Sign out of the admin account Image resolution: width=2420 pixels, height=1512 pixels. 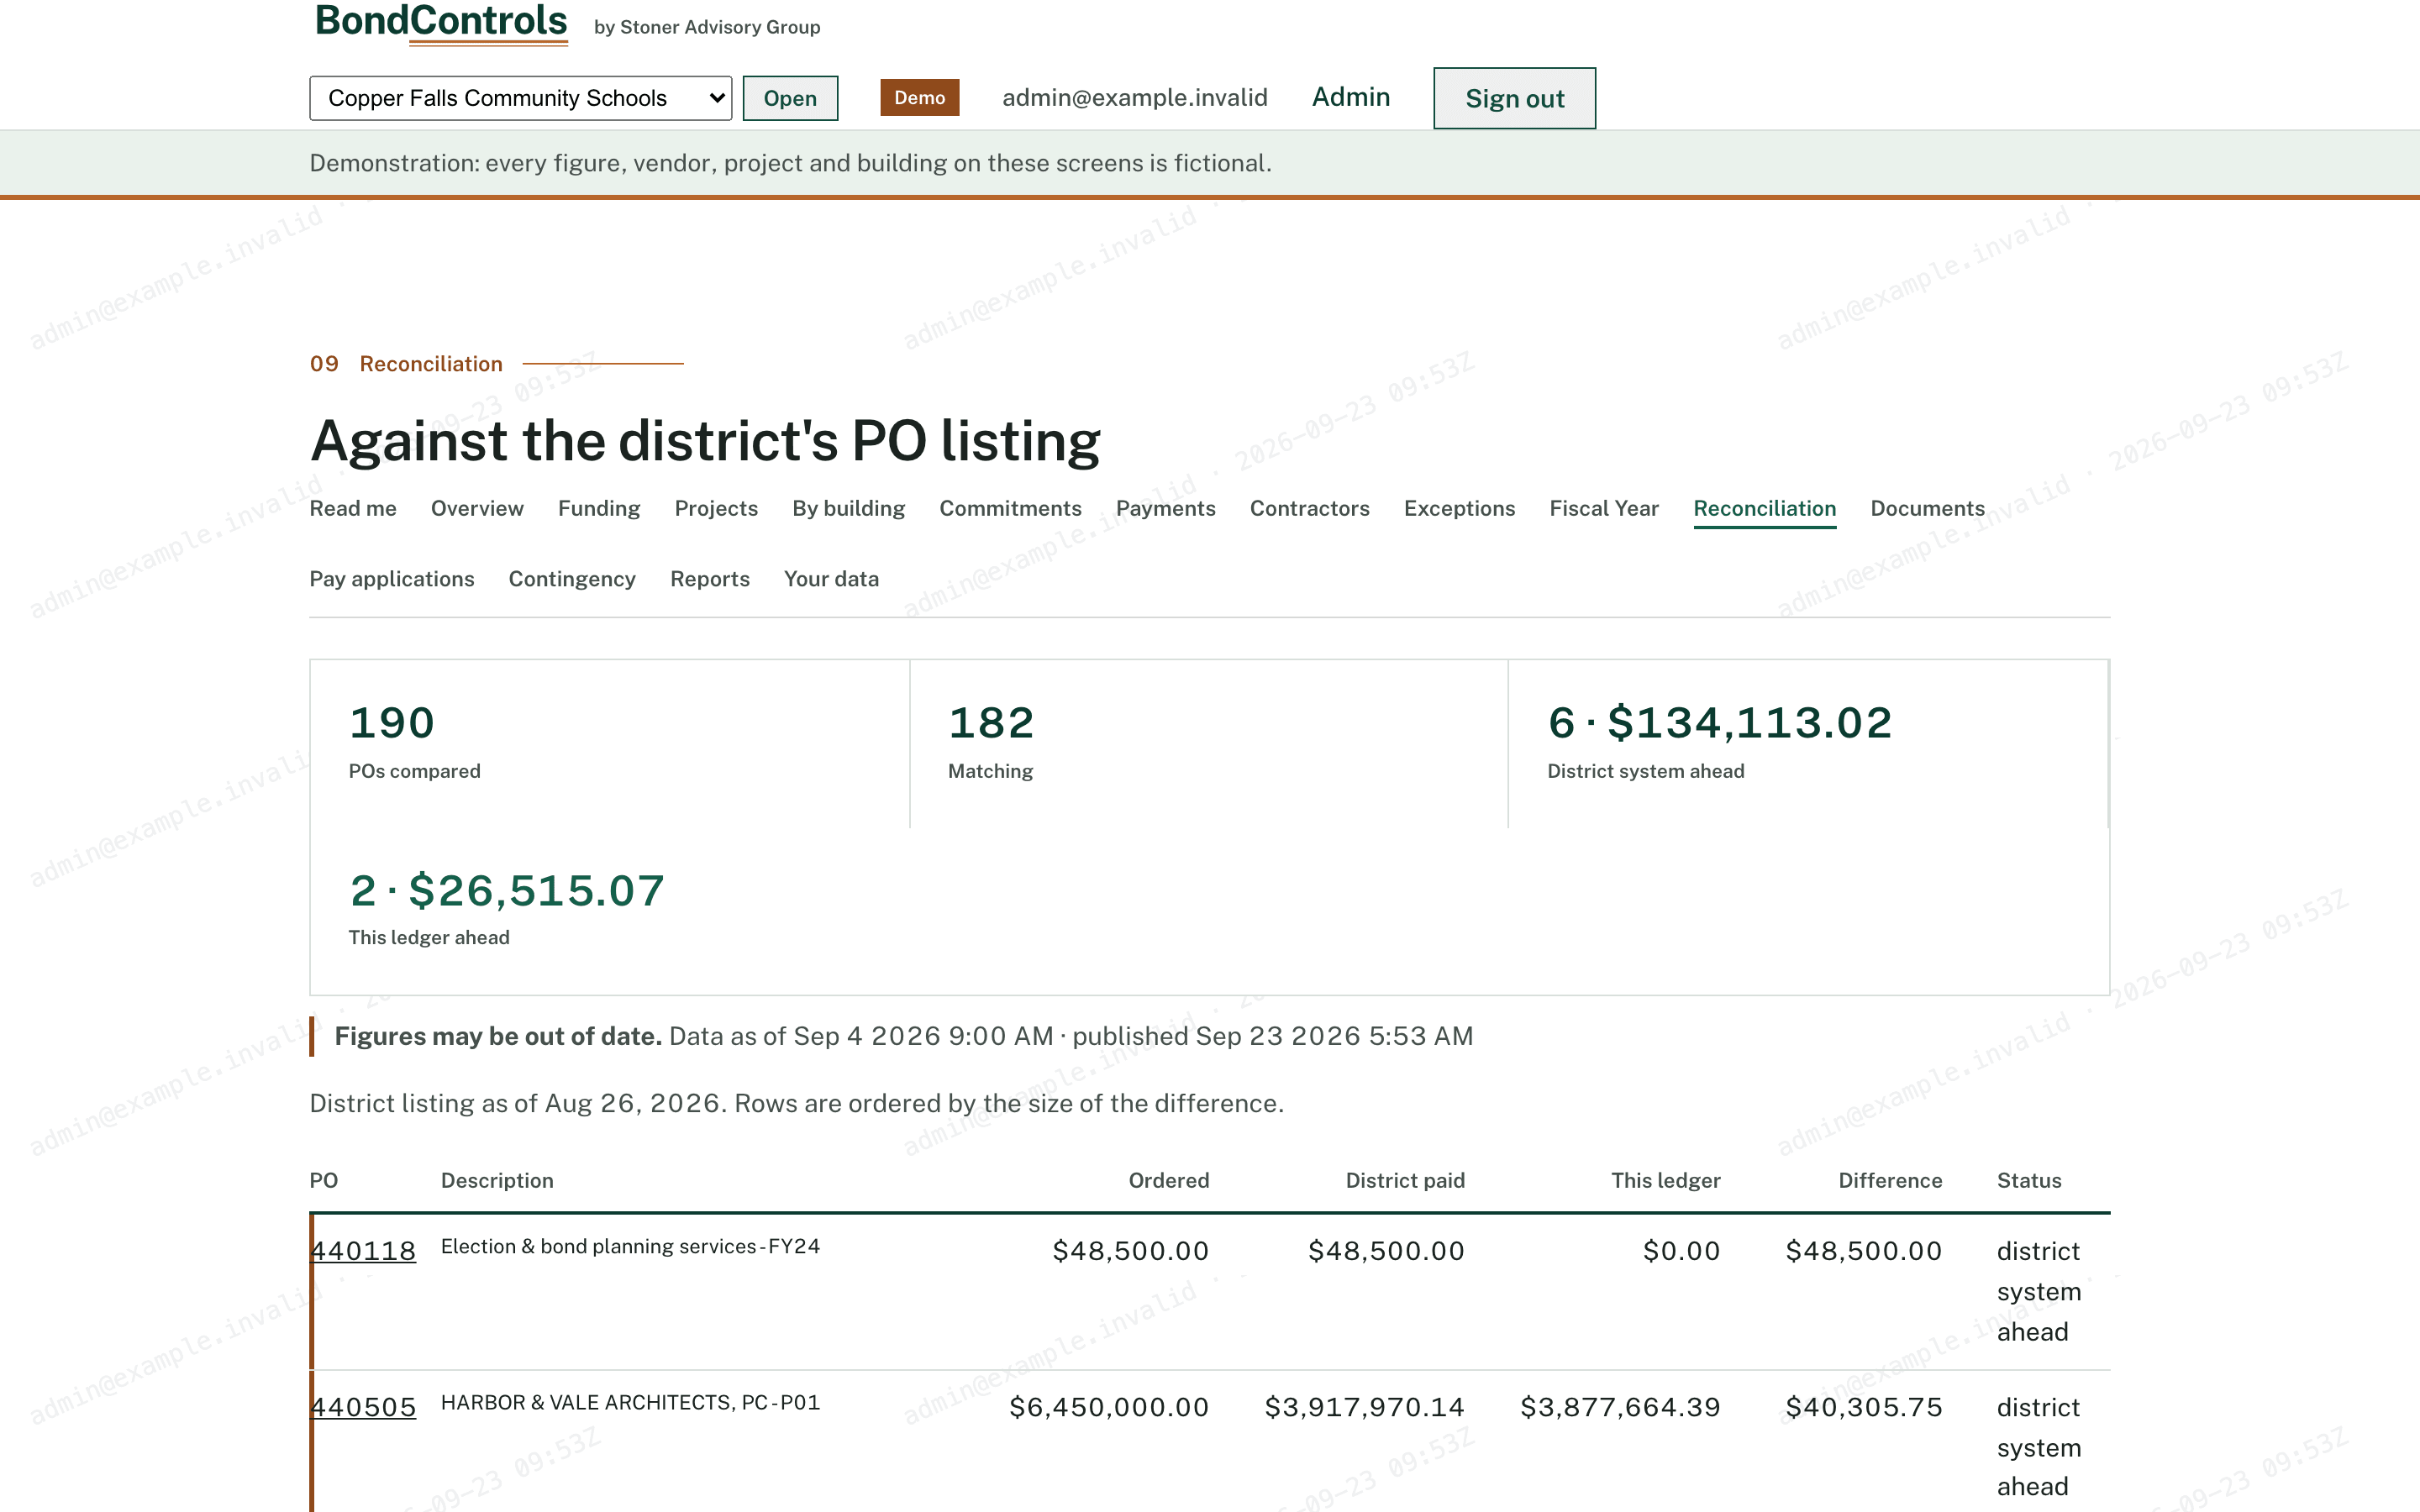[1514, 98]
